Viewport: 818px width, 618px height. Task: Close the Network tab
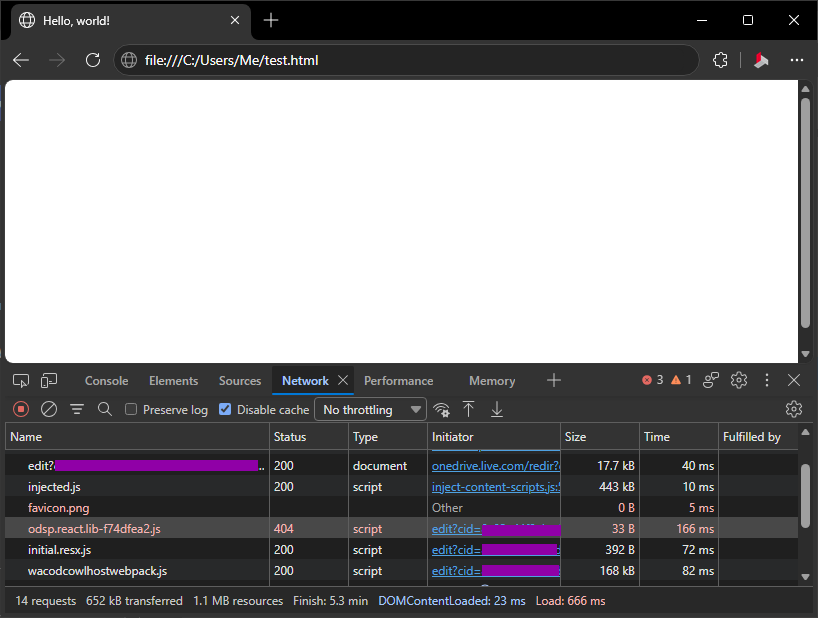343,380
